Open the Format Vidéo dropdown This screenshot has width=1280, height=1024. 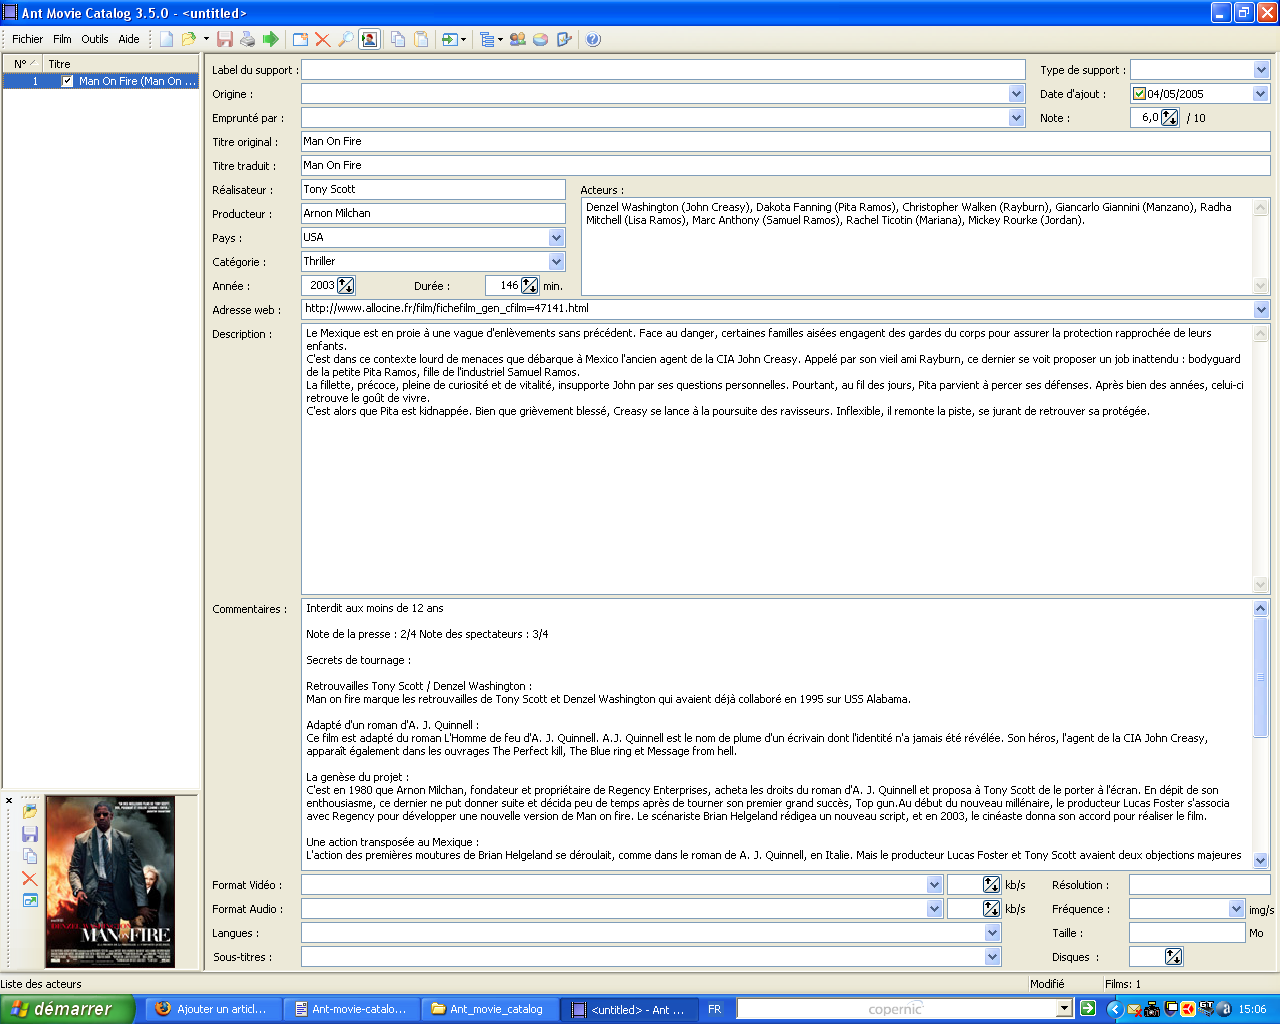pos(934,884)
